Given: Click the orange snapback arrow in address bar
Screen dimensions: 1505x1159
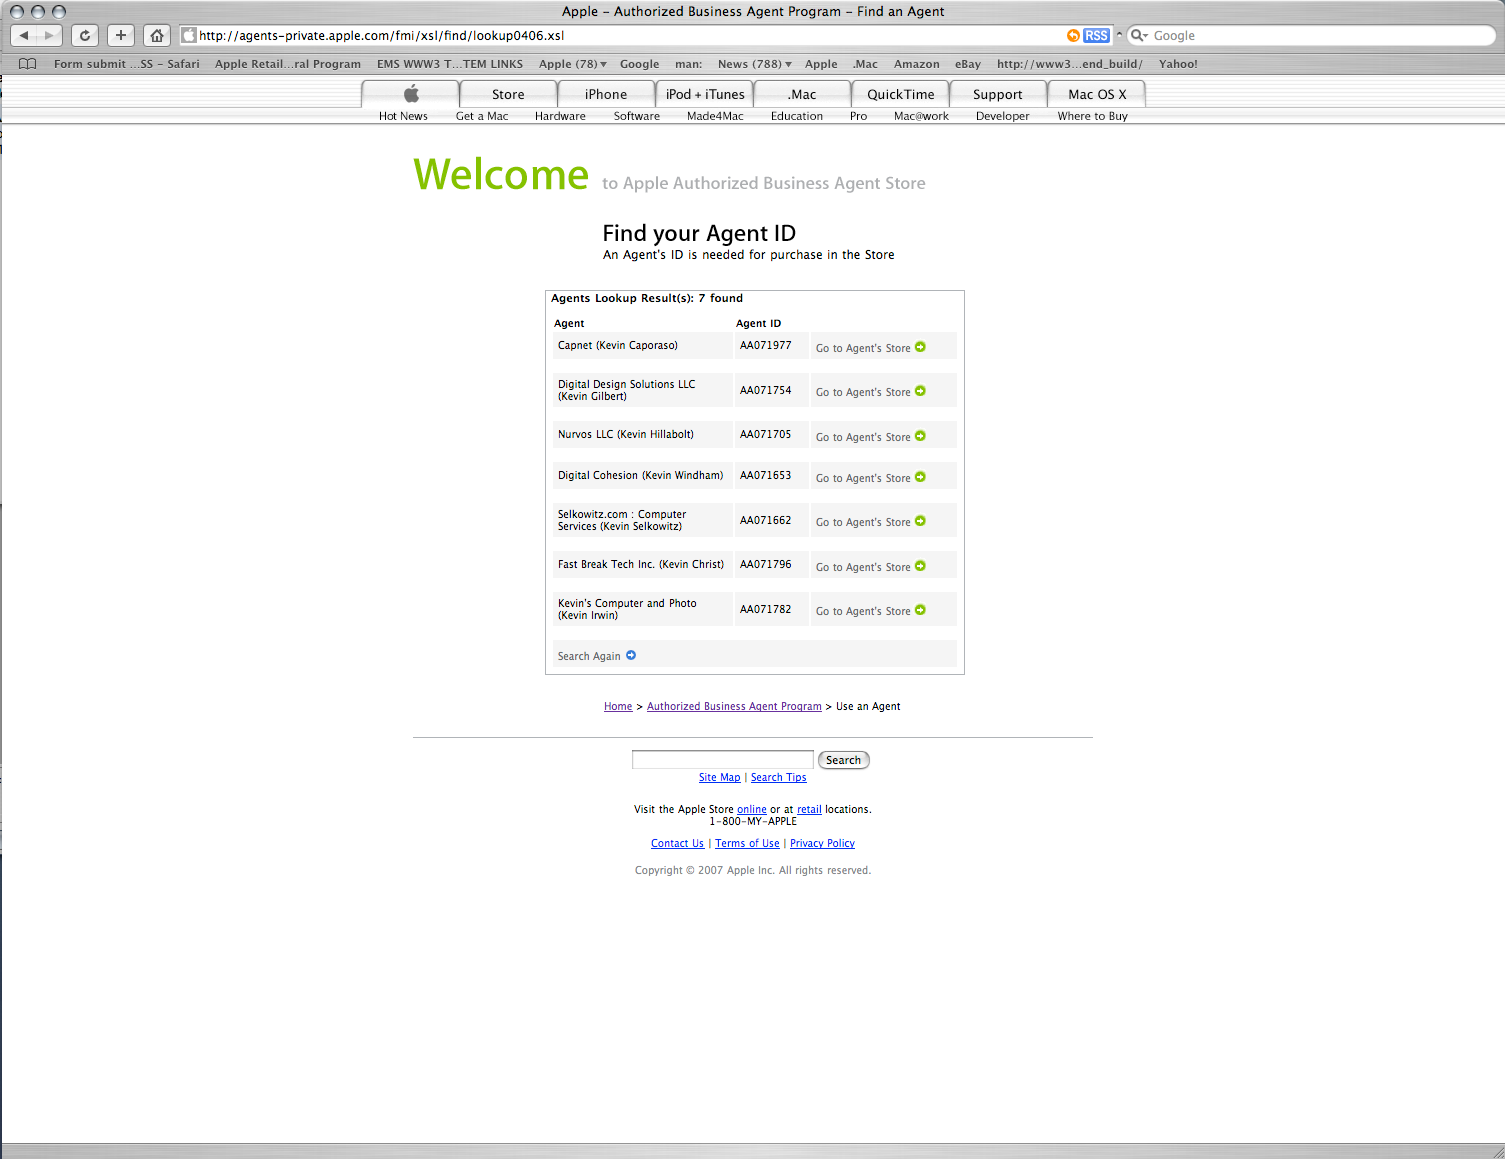Looking at the screenshot, I should point(1073,35).
